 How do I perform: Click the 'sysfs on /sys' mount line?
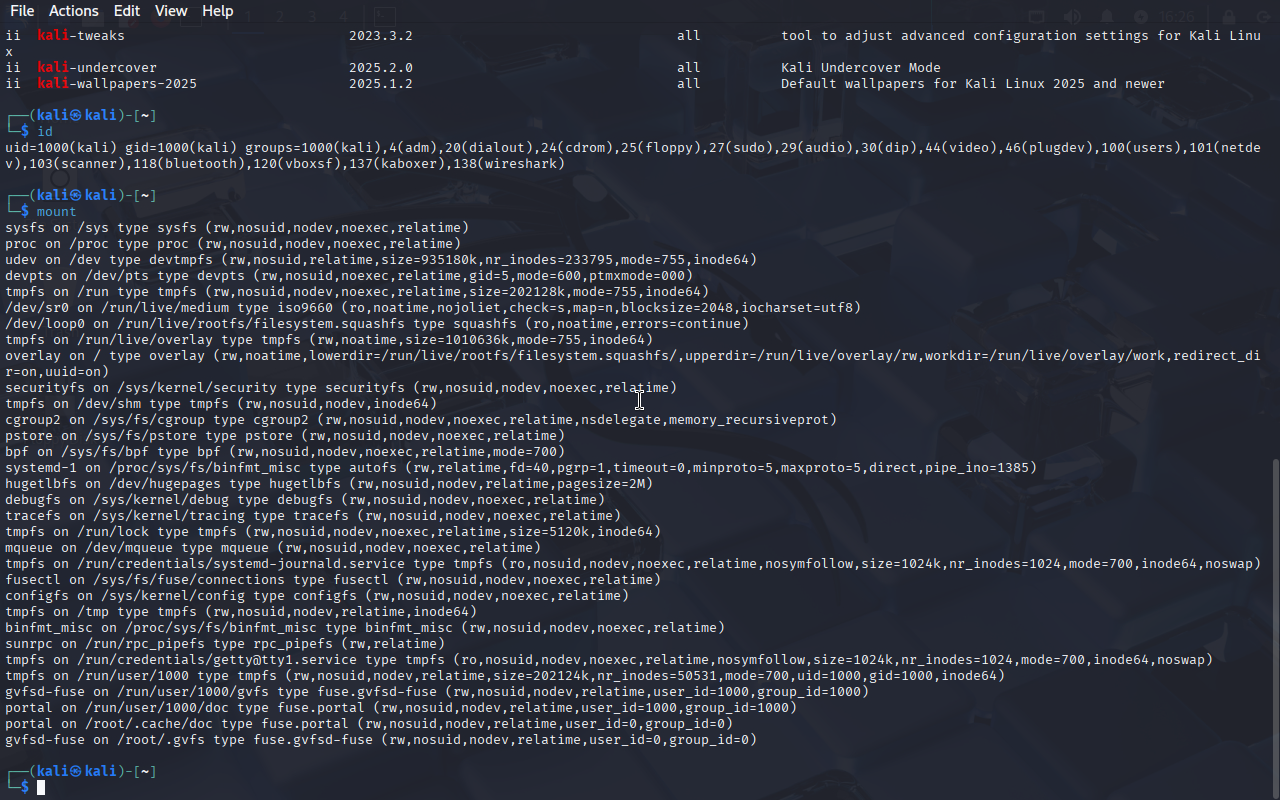pos(237,227)
